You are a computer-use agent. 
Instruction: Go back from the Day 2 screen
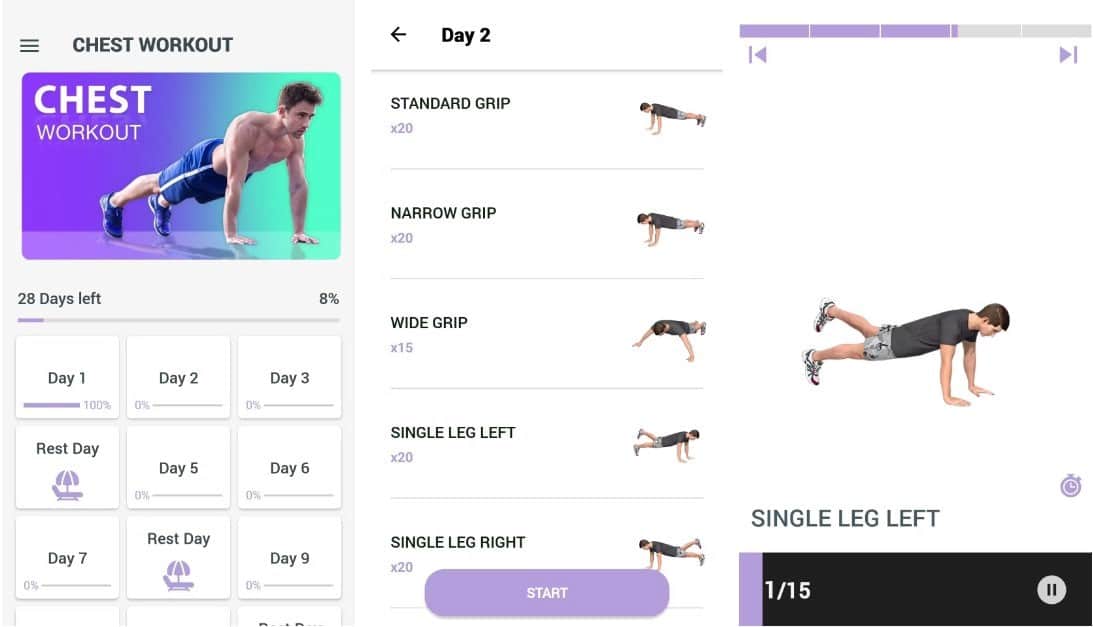point(398,35)
